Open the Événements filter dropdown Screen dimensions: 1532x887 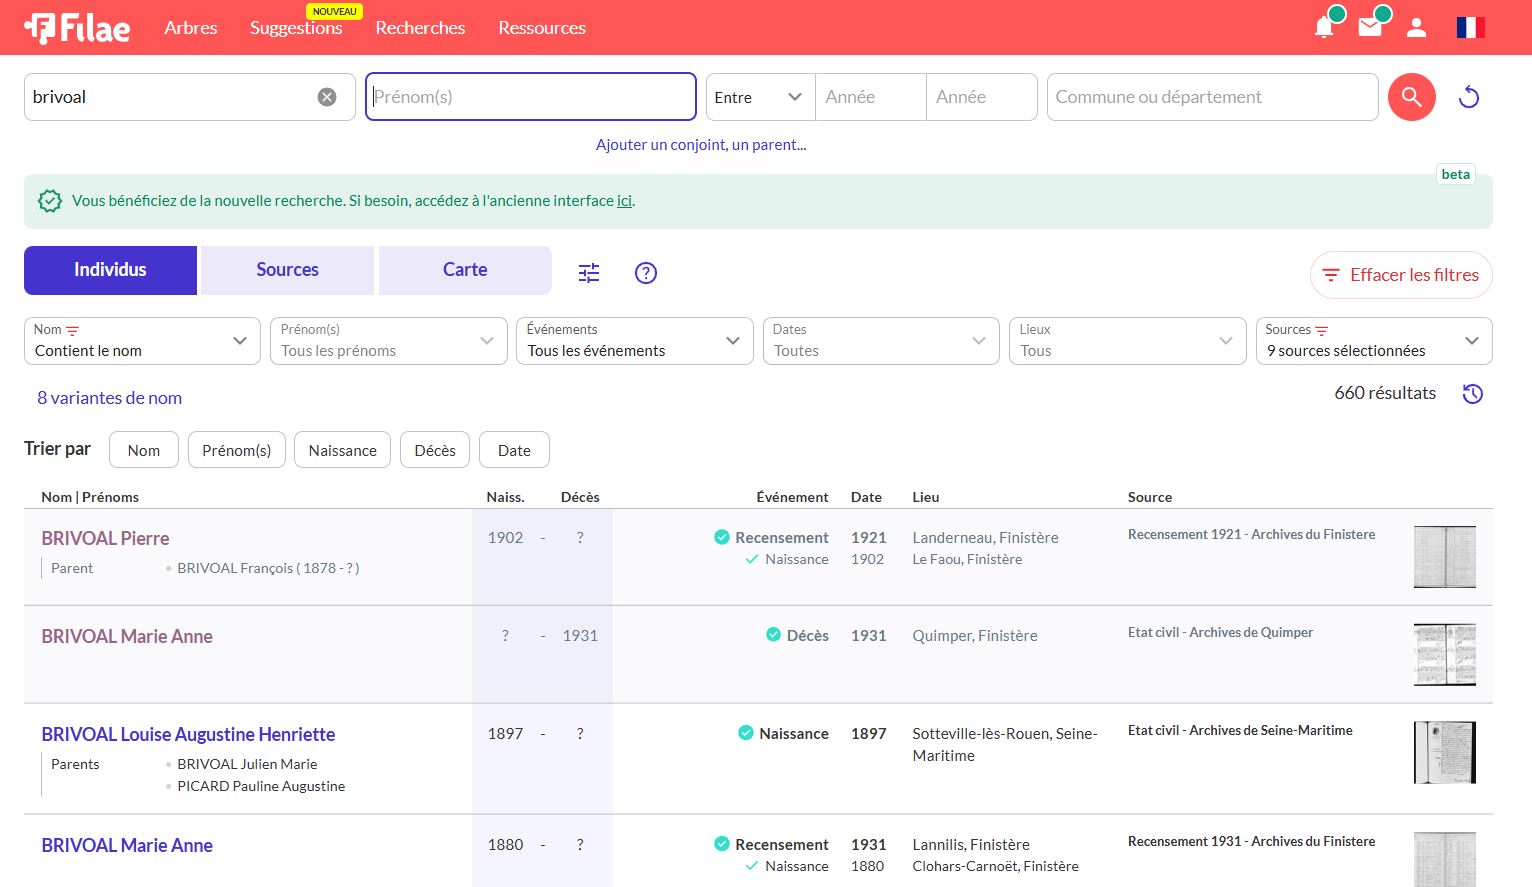pyautogui.click(x=634, y=341)
